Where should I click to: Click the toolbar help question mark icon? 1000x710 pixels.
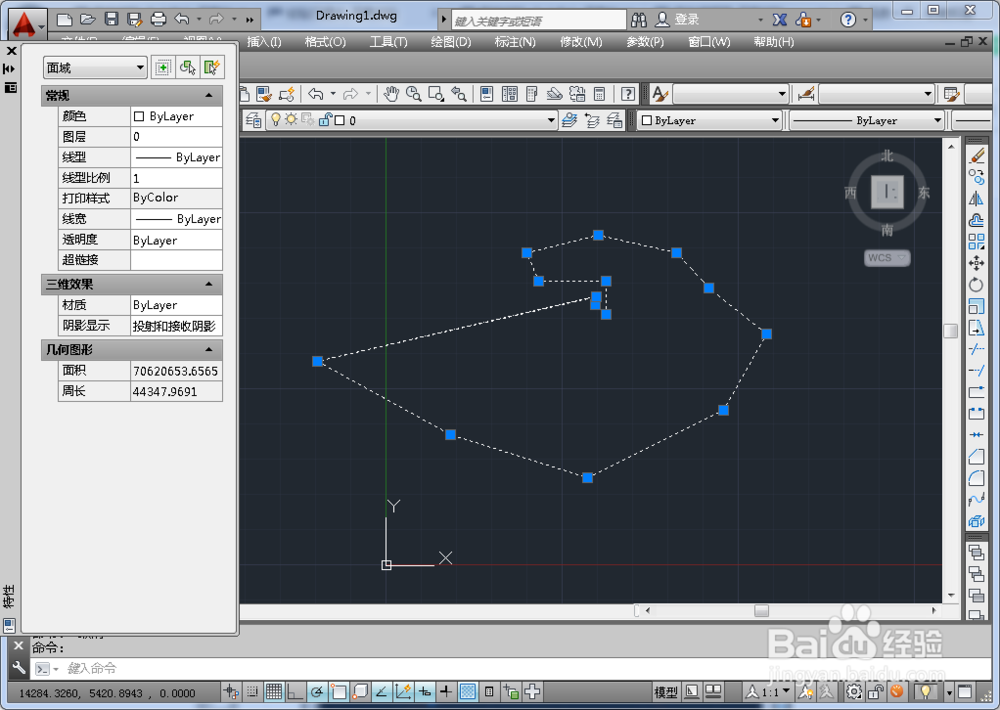click(628, 94)
